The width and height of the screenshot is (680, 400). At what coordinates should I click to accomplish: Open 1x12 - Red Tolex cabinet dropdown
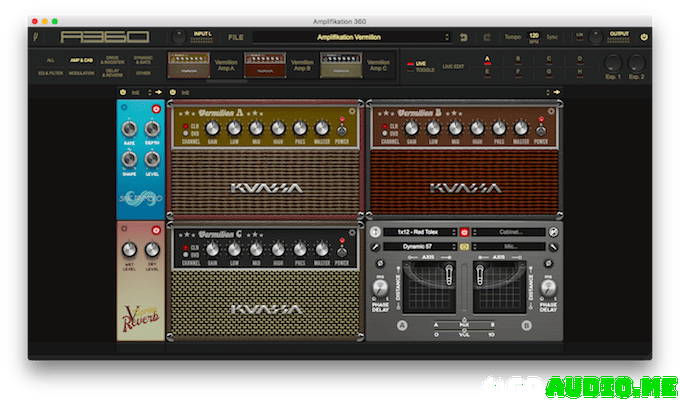(x=420, y=232)
